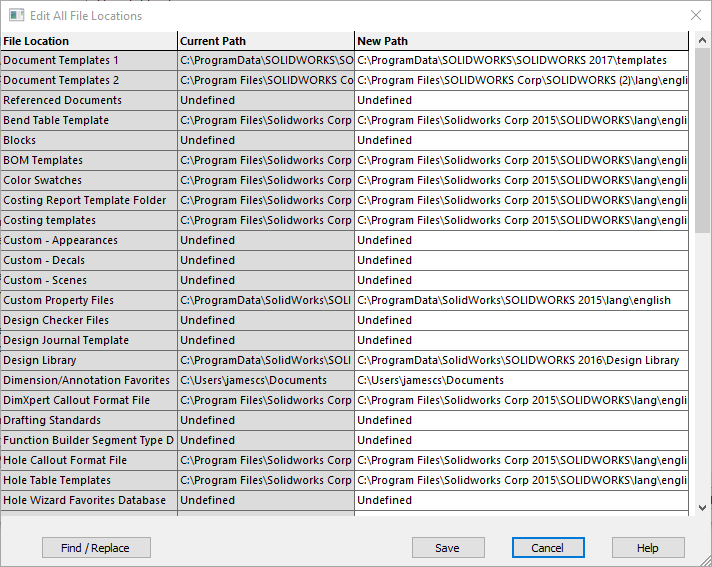Viewport: 712px width, 567px height.
Task: Edit New Path for Document Templates 1
Action: (521, 60)
